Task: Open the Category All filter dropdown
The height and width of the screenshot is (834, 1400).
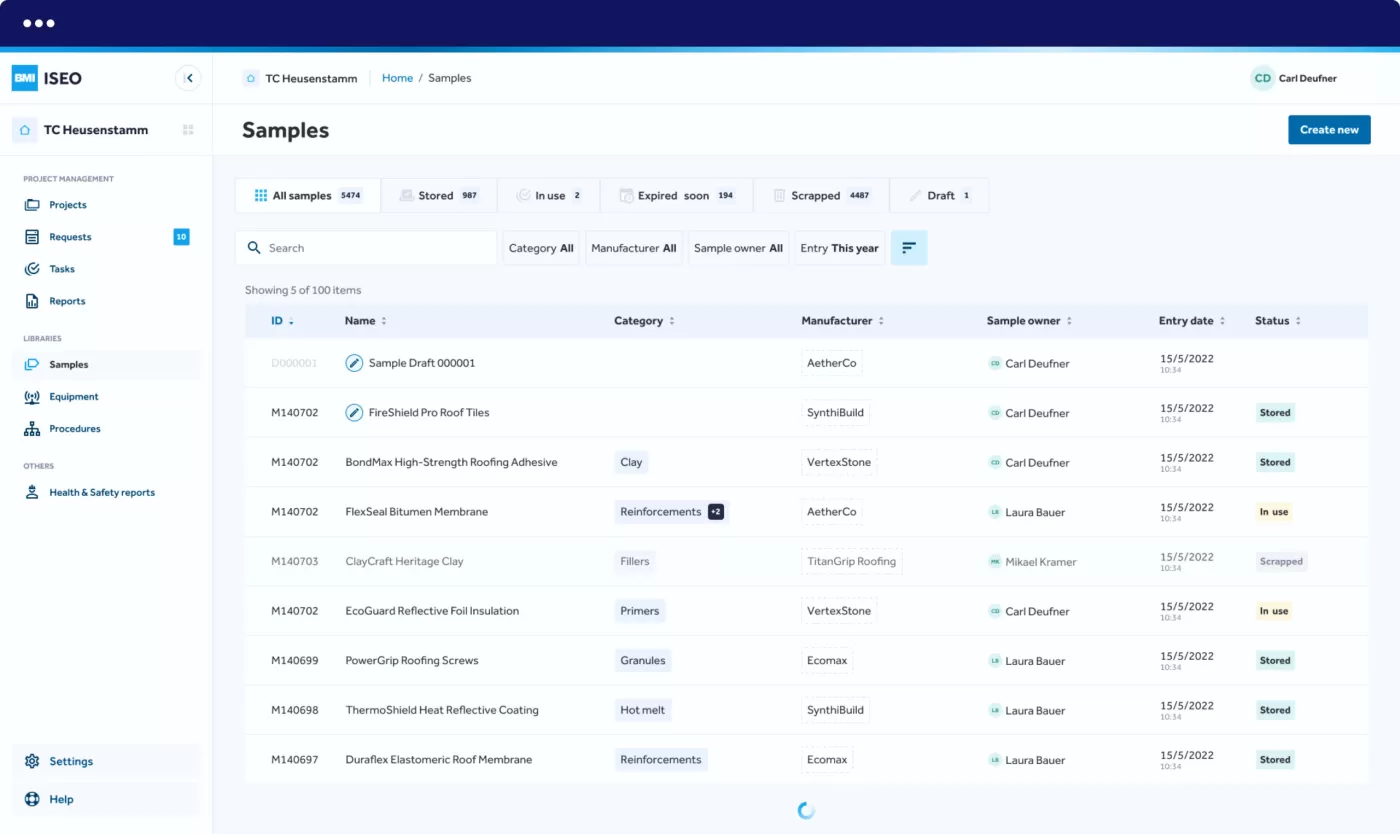Action: point(541,248)
